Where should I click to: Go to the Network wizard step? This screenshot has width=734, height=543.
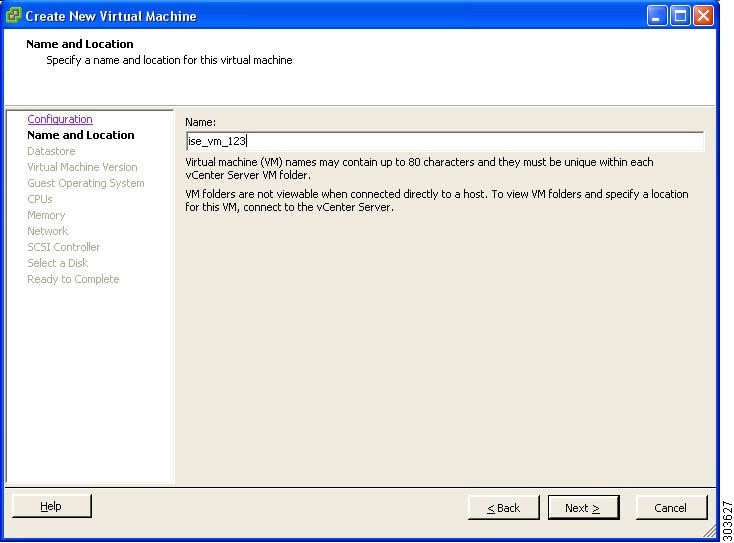point(47,231)
